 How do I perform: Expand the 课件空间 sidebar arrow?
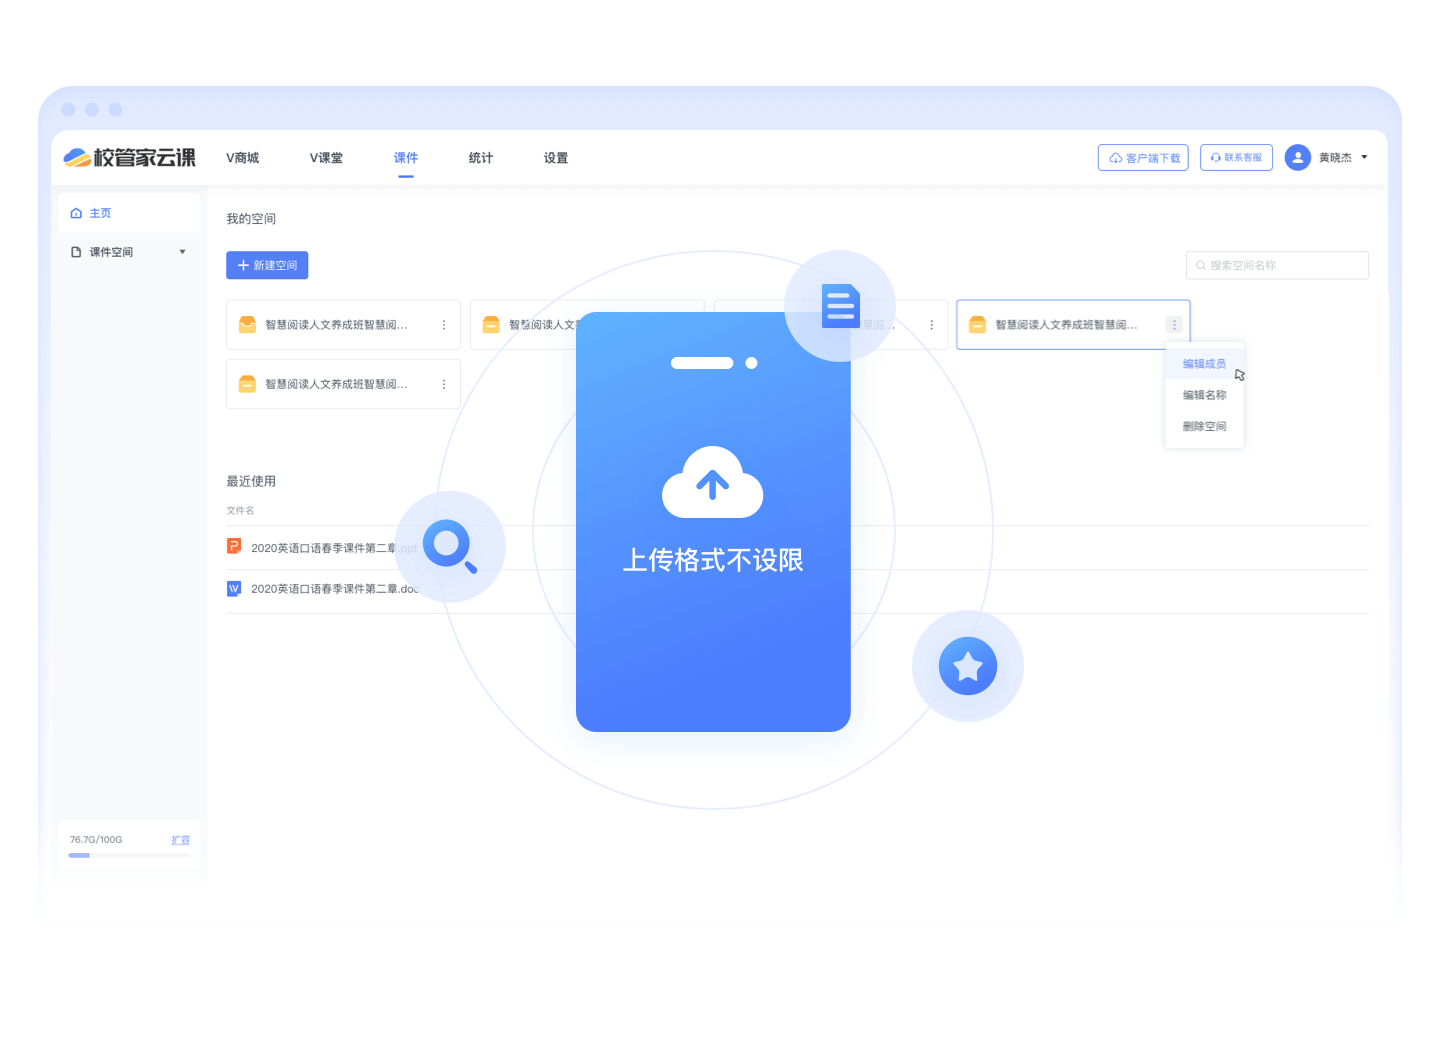(182, 252)
